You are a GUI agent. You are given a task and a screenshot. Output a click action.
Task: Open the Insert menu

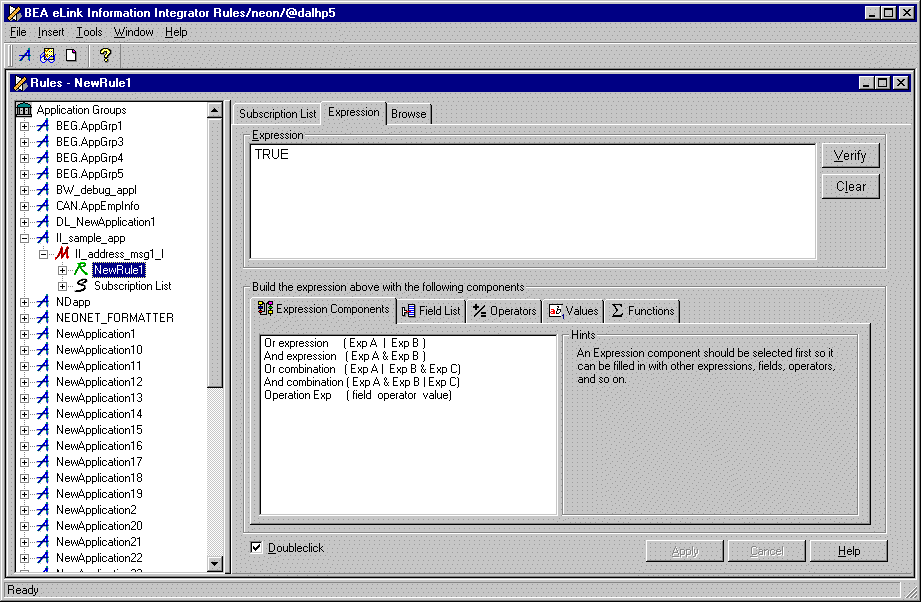click(x=51, y=32)
